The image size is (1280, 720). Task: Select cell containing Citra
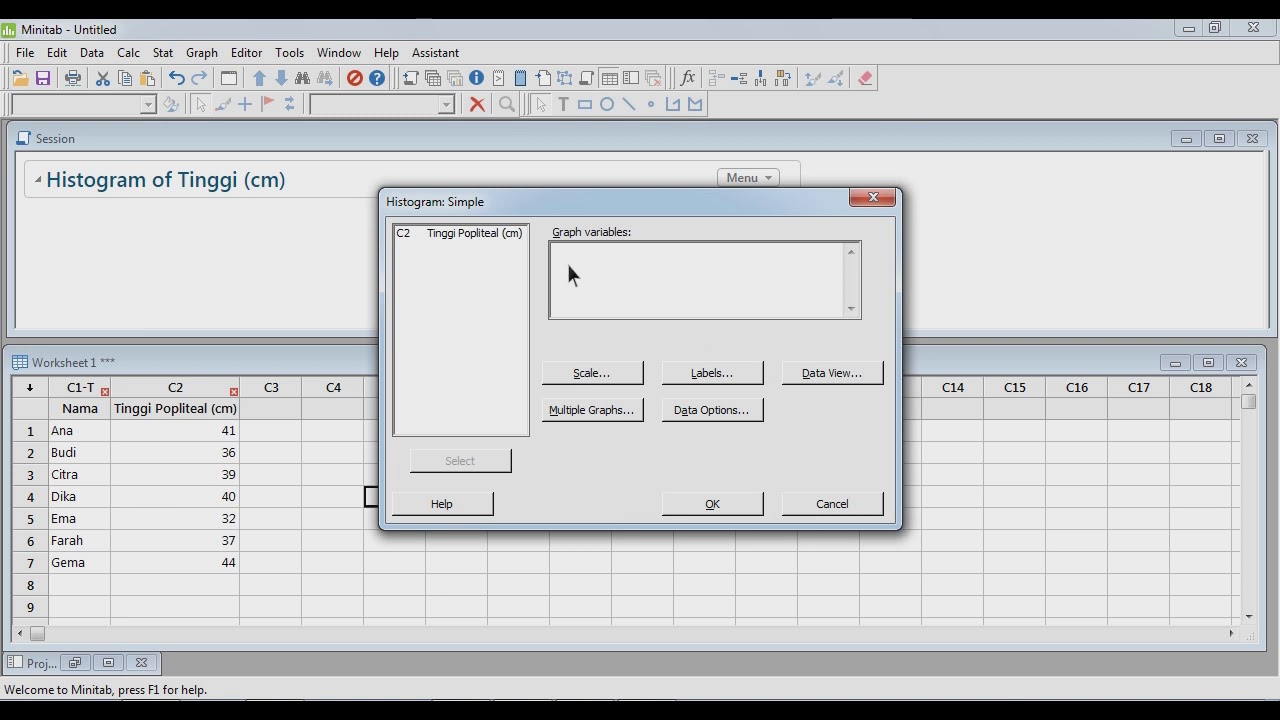pos(80,475)
